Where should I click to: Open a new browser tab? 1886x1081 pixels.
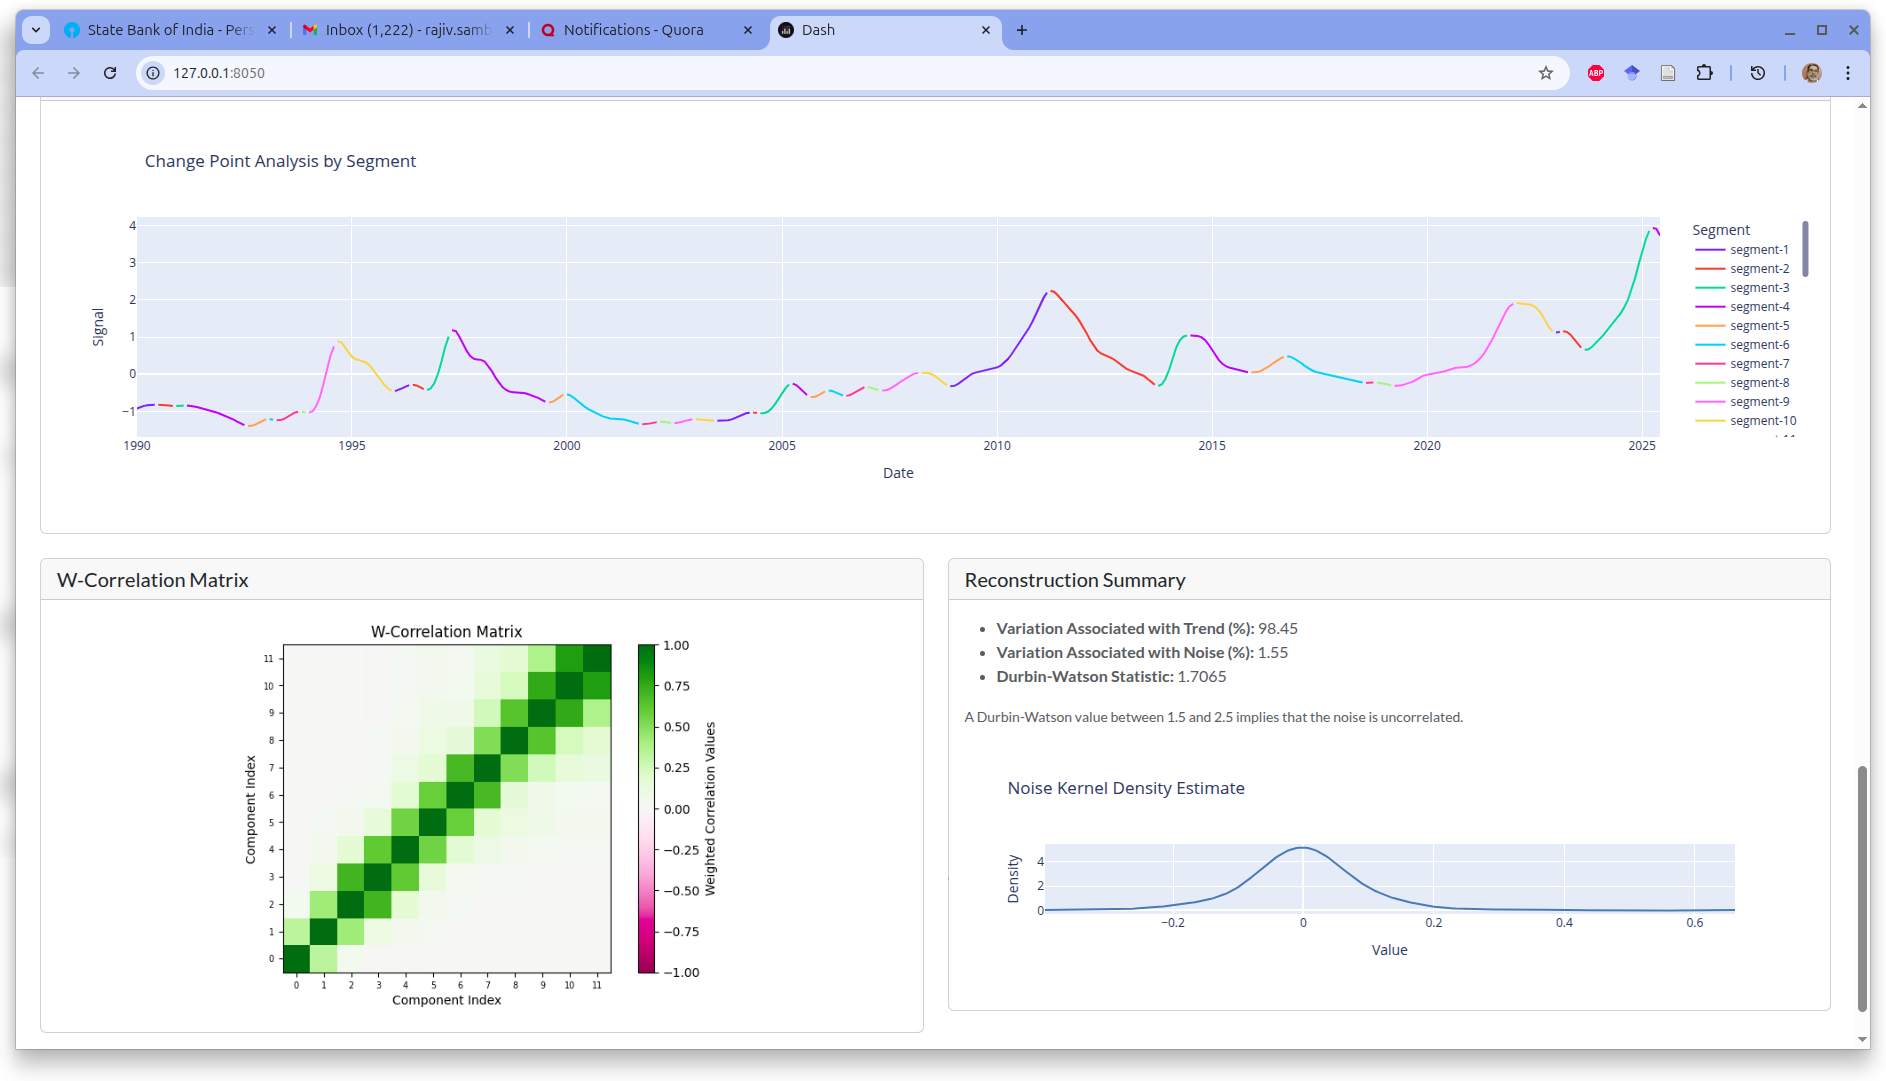tap(1021, 30)
